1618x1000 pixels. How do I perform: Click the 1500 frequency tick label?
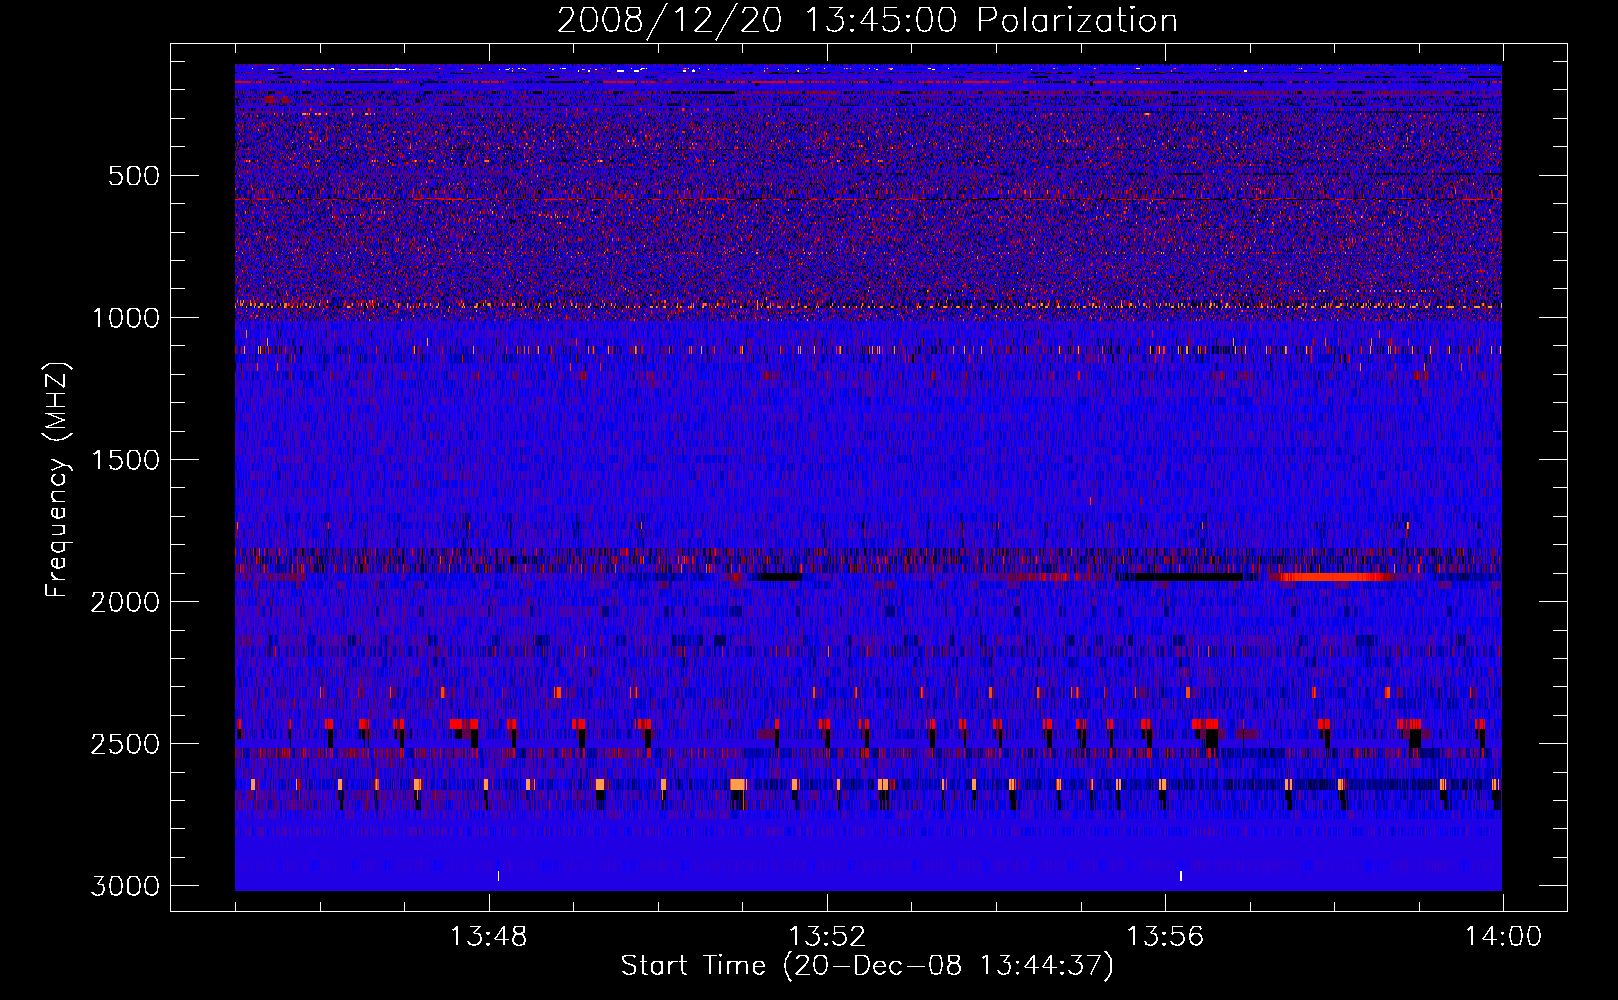tap(125, 460)
